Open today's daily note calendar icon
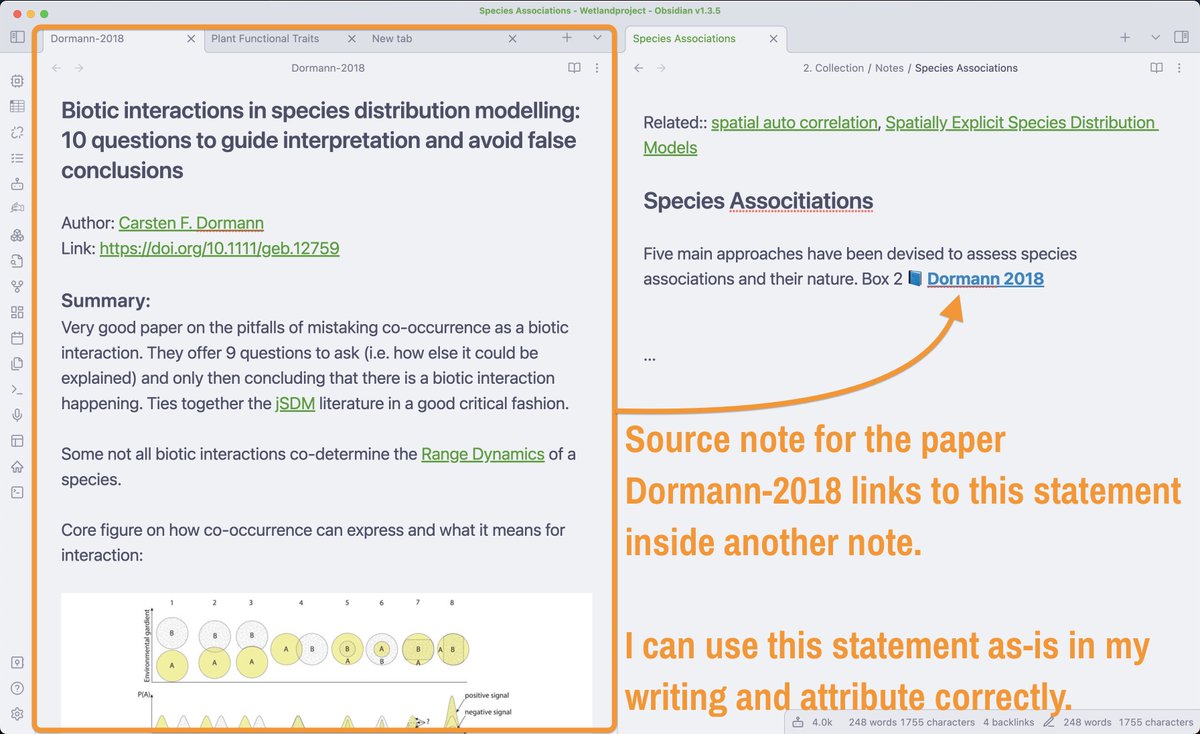This screenshot has width=1200, height=734. point(16,338)
